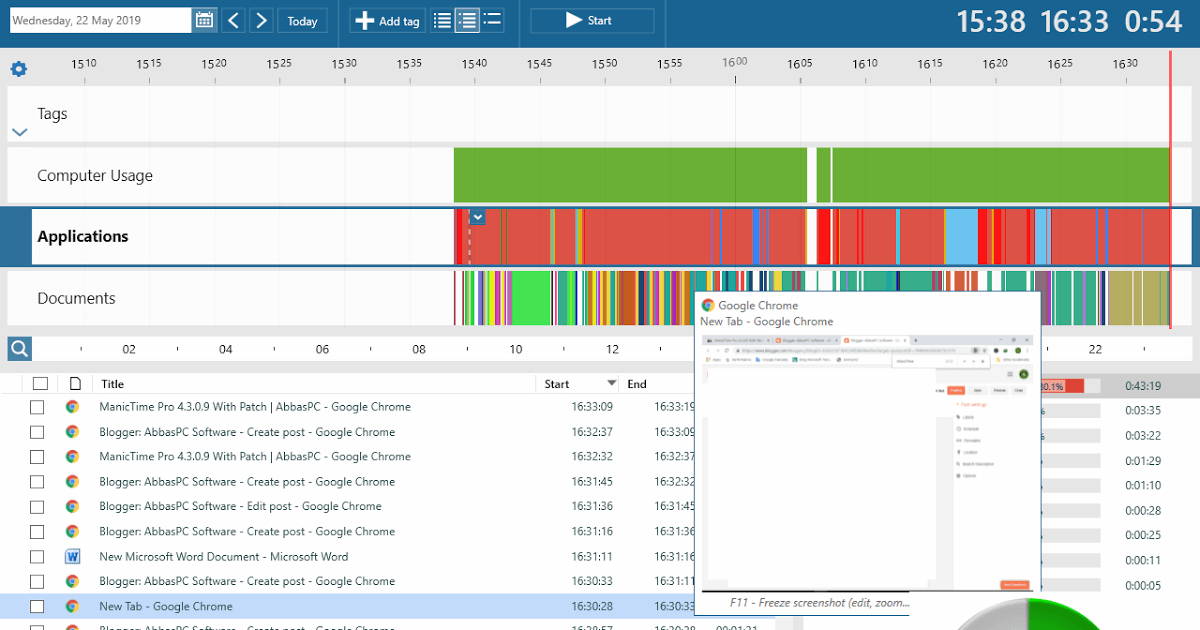Select the Applications timeline label
The image size is (1200, 630).
coord(83,237)
